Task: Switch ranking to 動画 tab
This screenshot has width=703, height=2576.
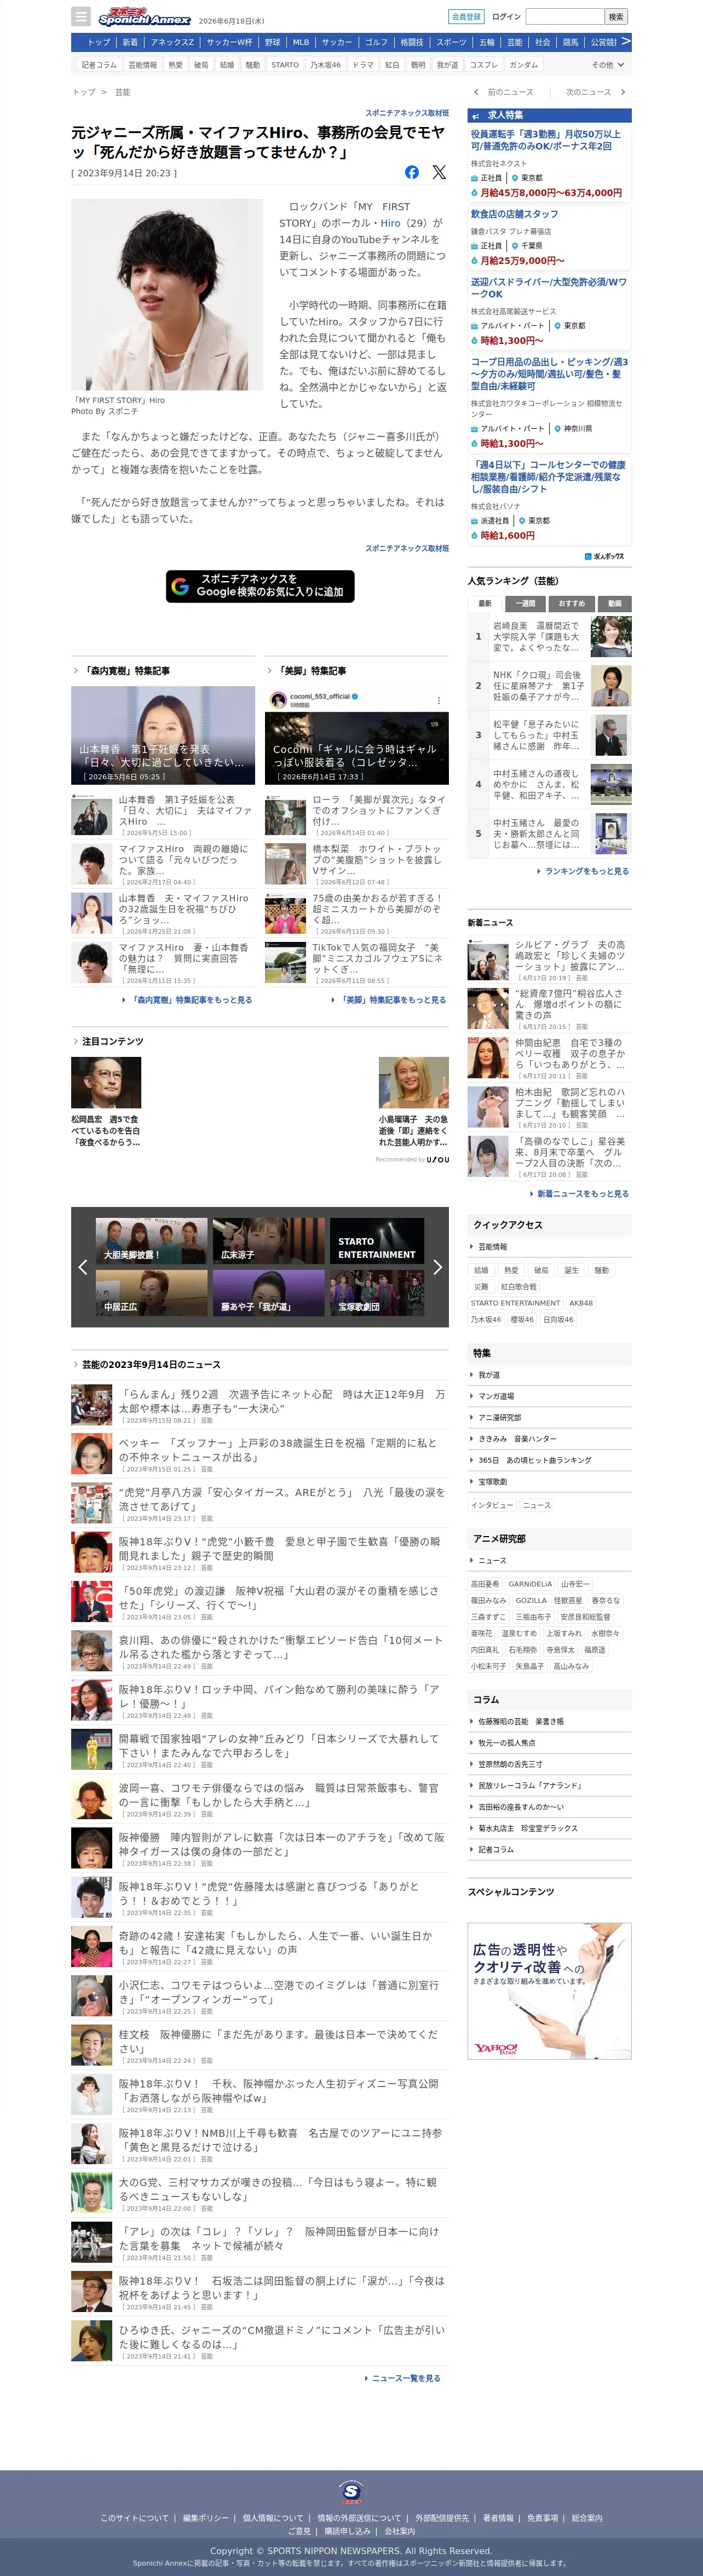Action: click(614, 603)
